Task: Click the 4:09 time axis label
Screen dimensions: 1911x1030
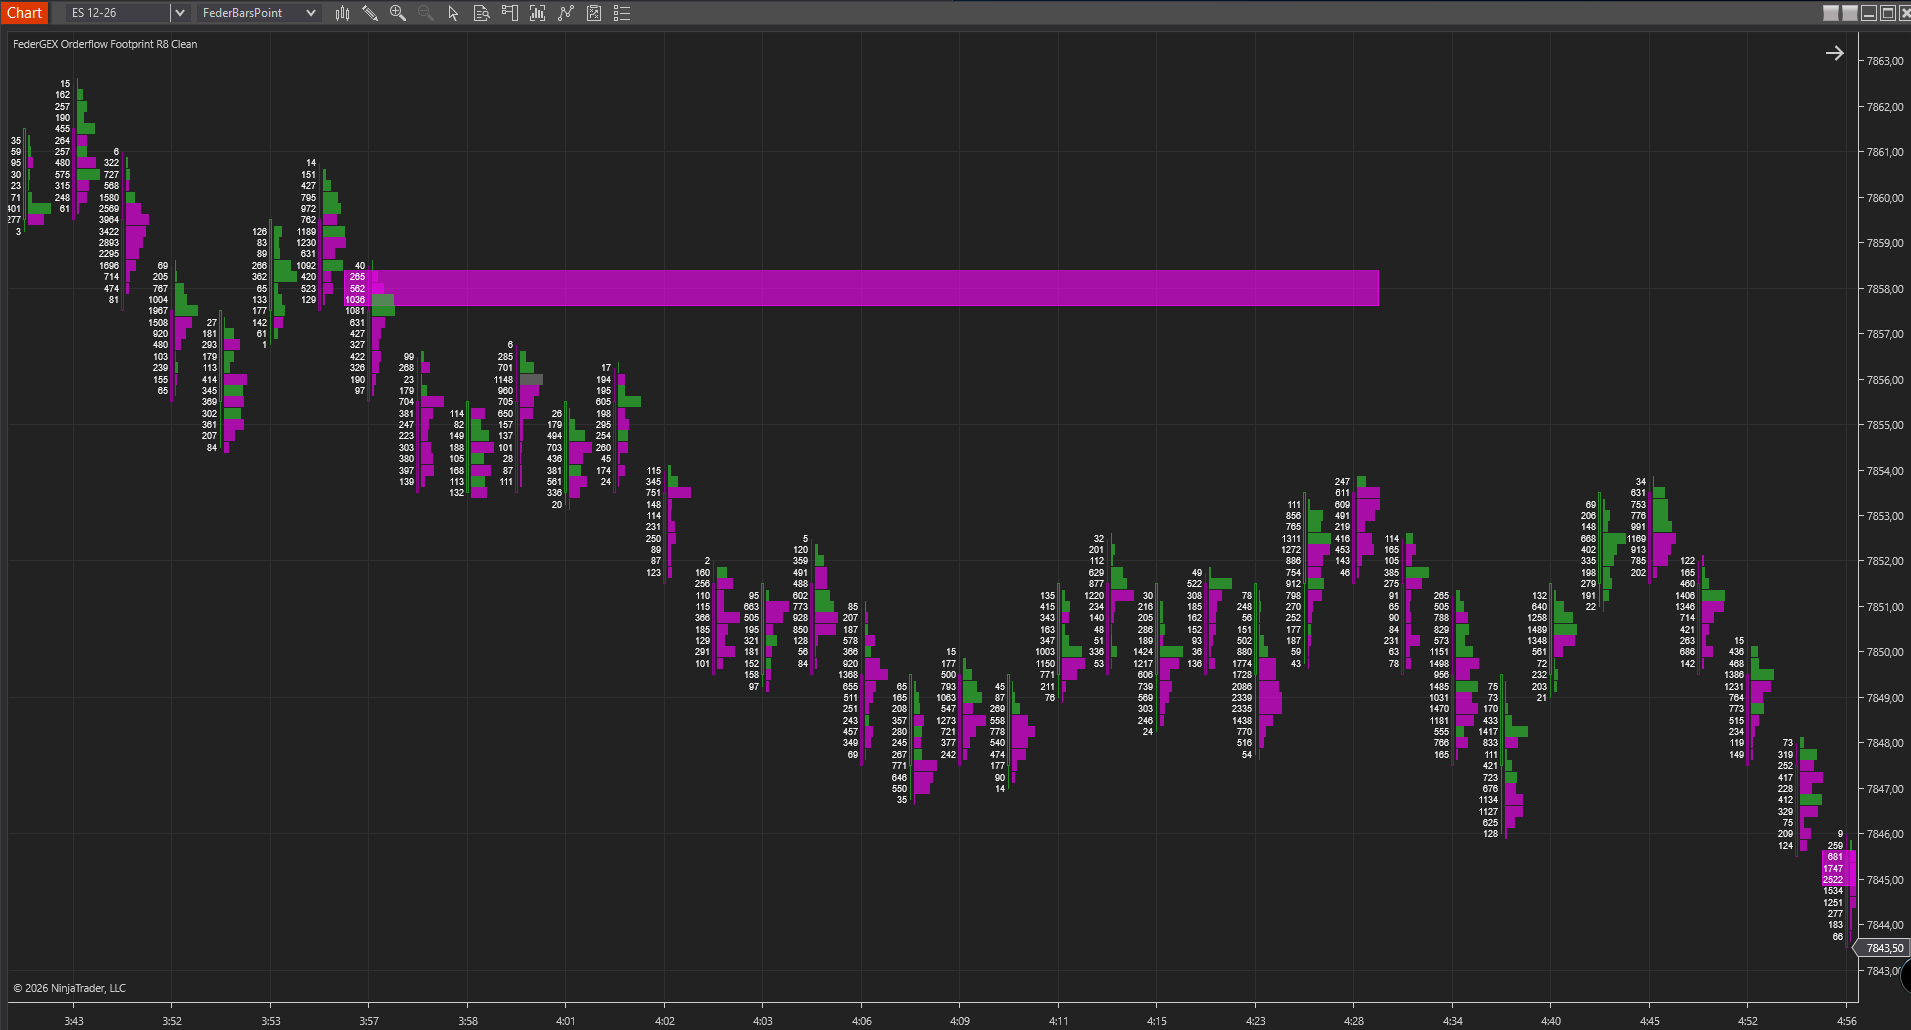Action: coord(959,1021)
